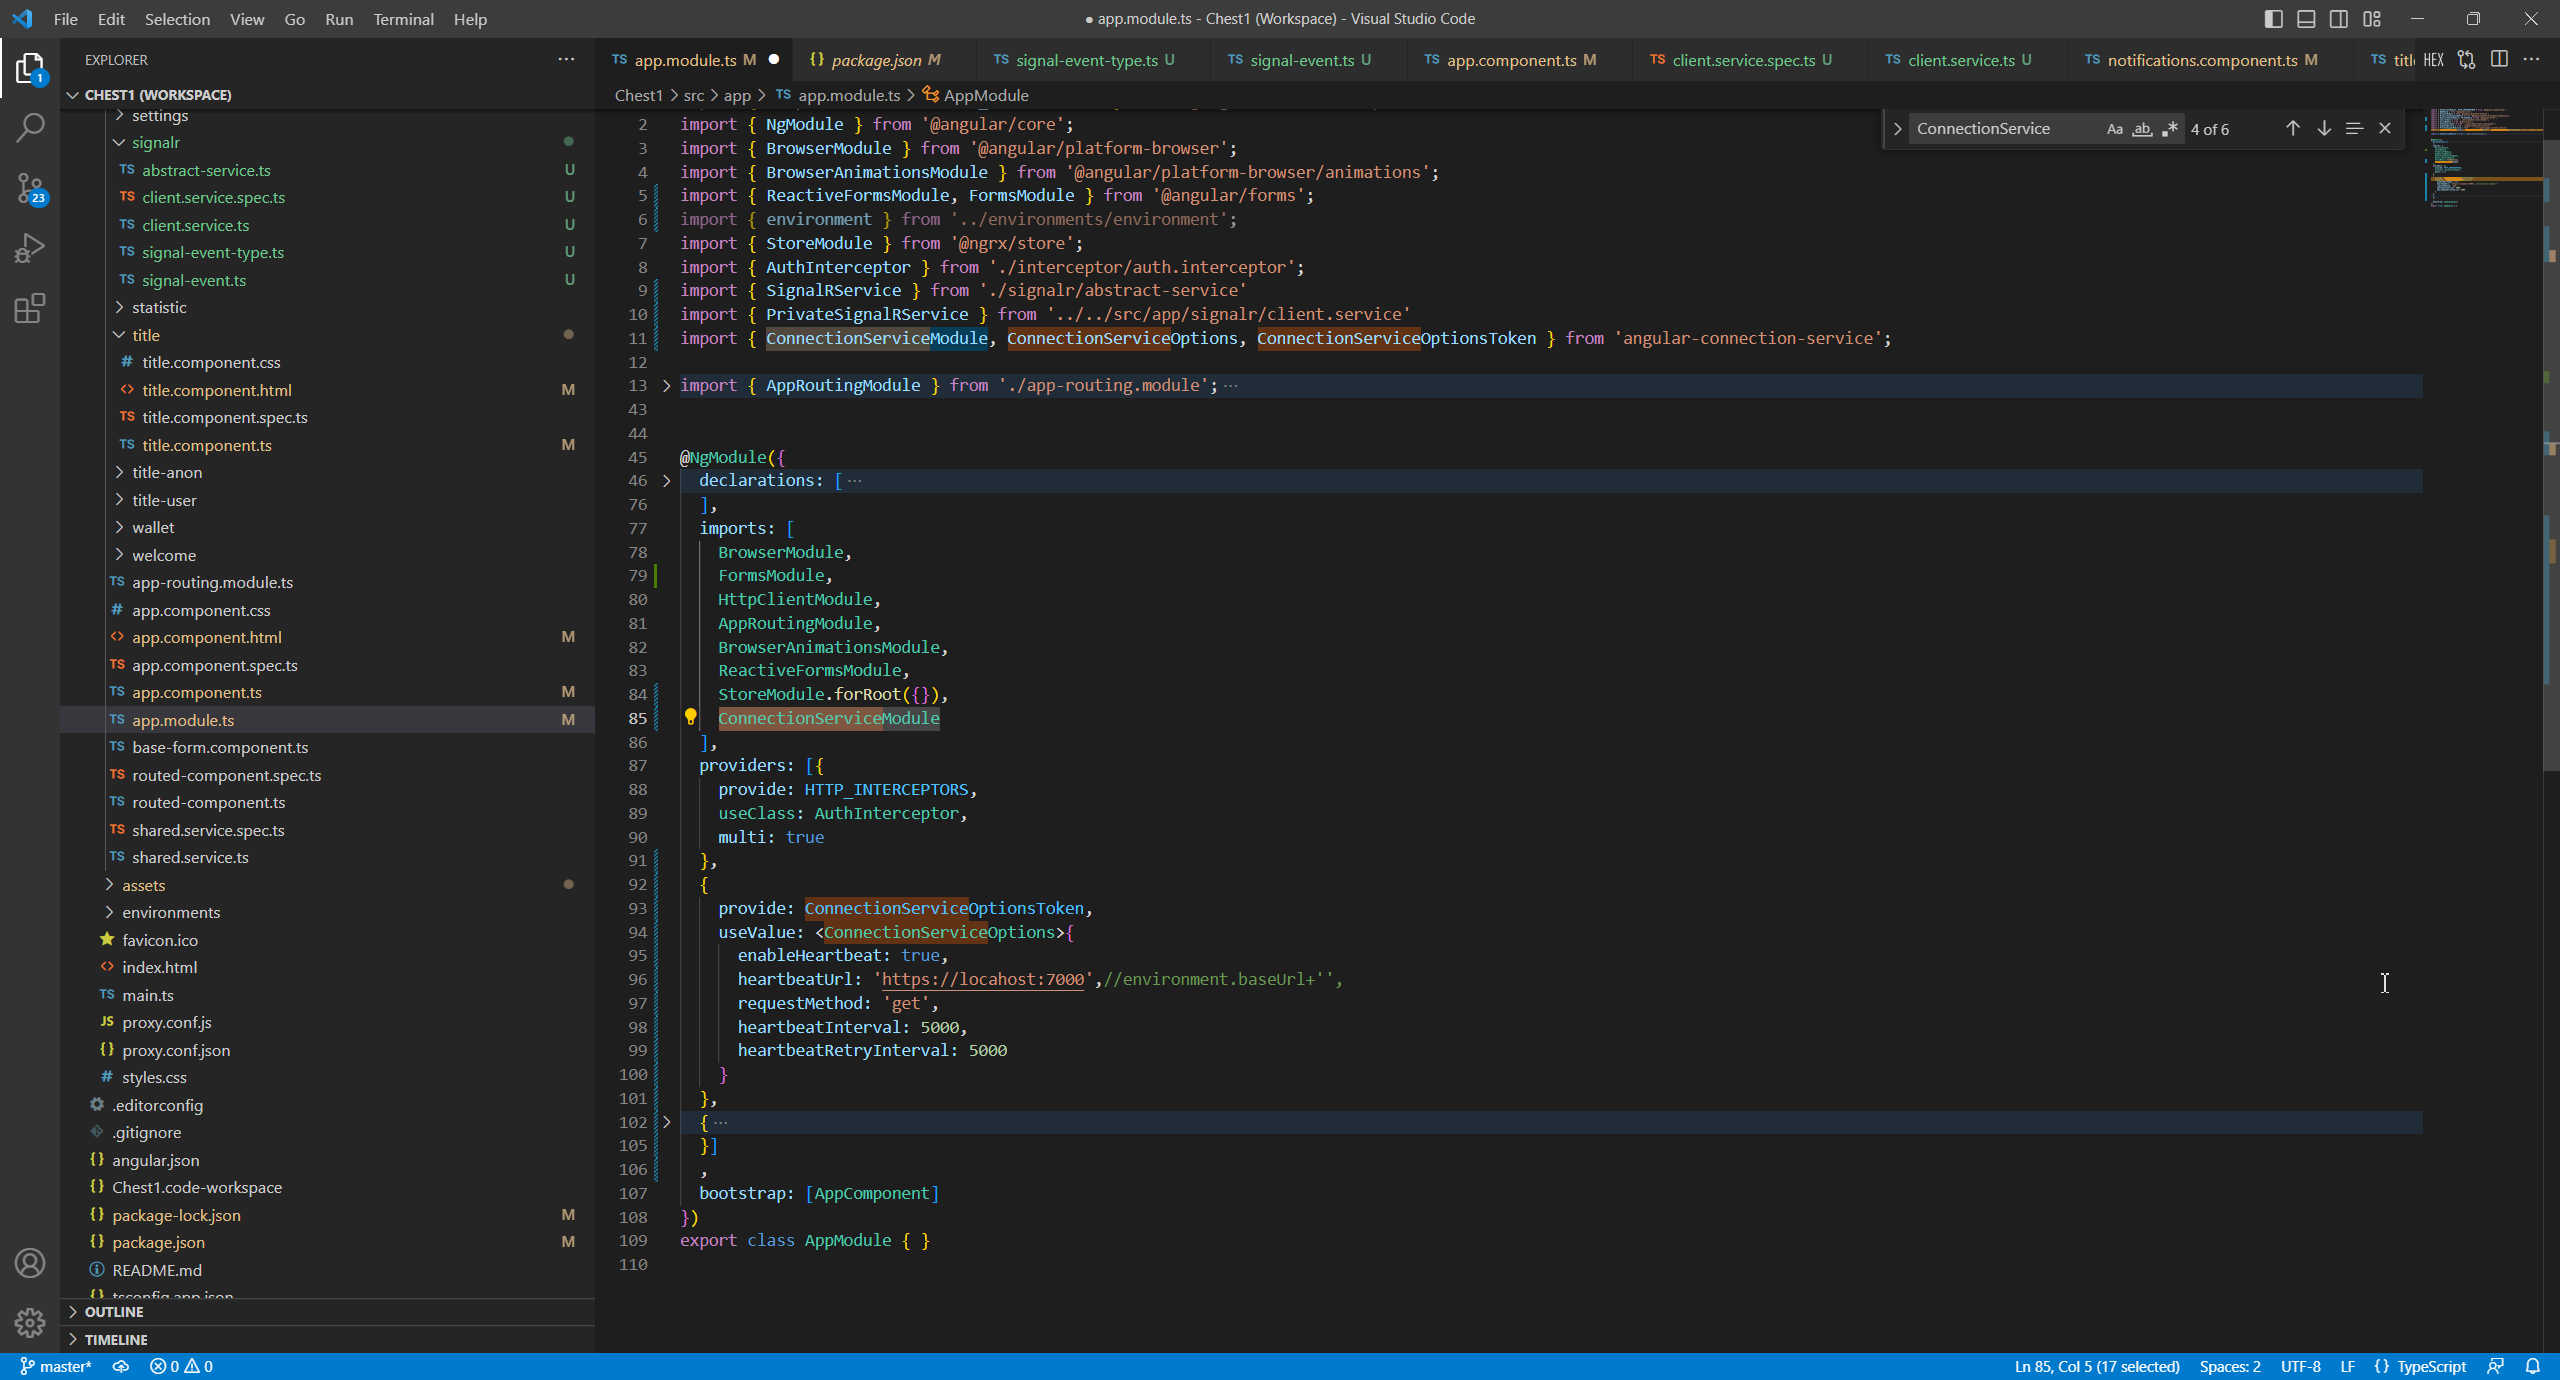Viewport: 2560px width, 1380px height.
Task: Open the Run and Debug view
Action: pyautogui.click(x=30, y=248)
